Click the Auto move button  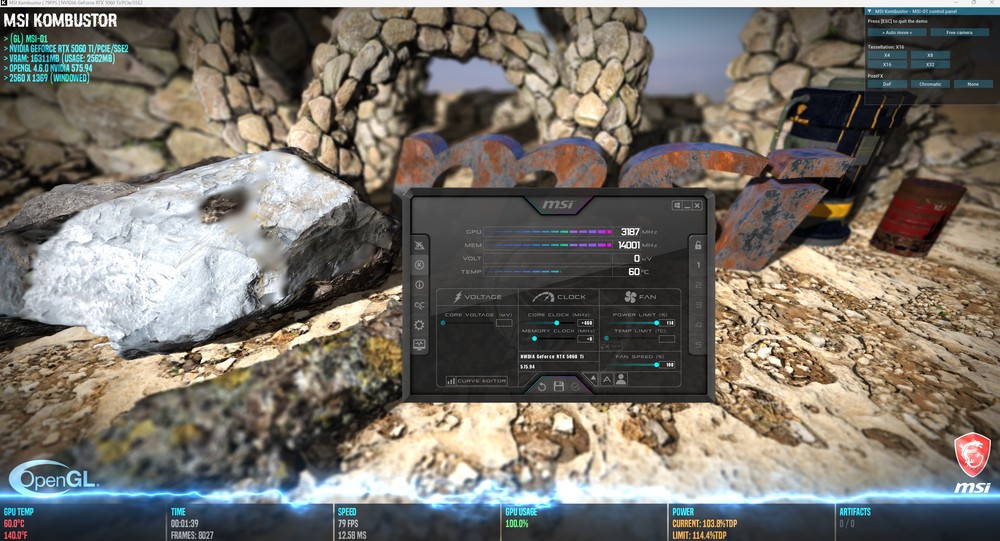tap(897, 33)
